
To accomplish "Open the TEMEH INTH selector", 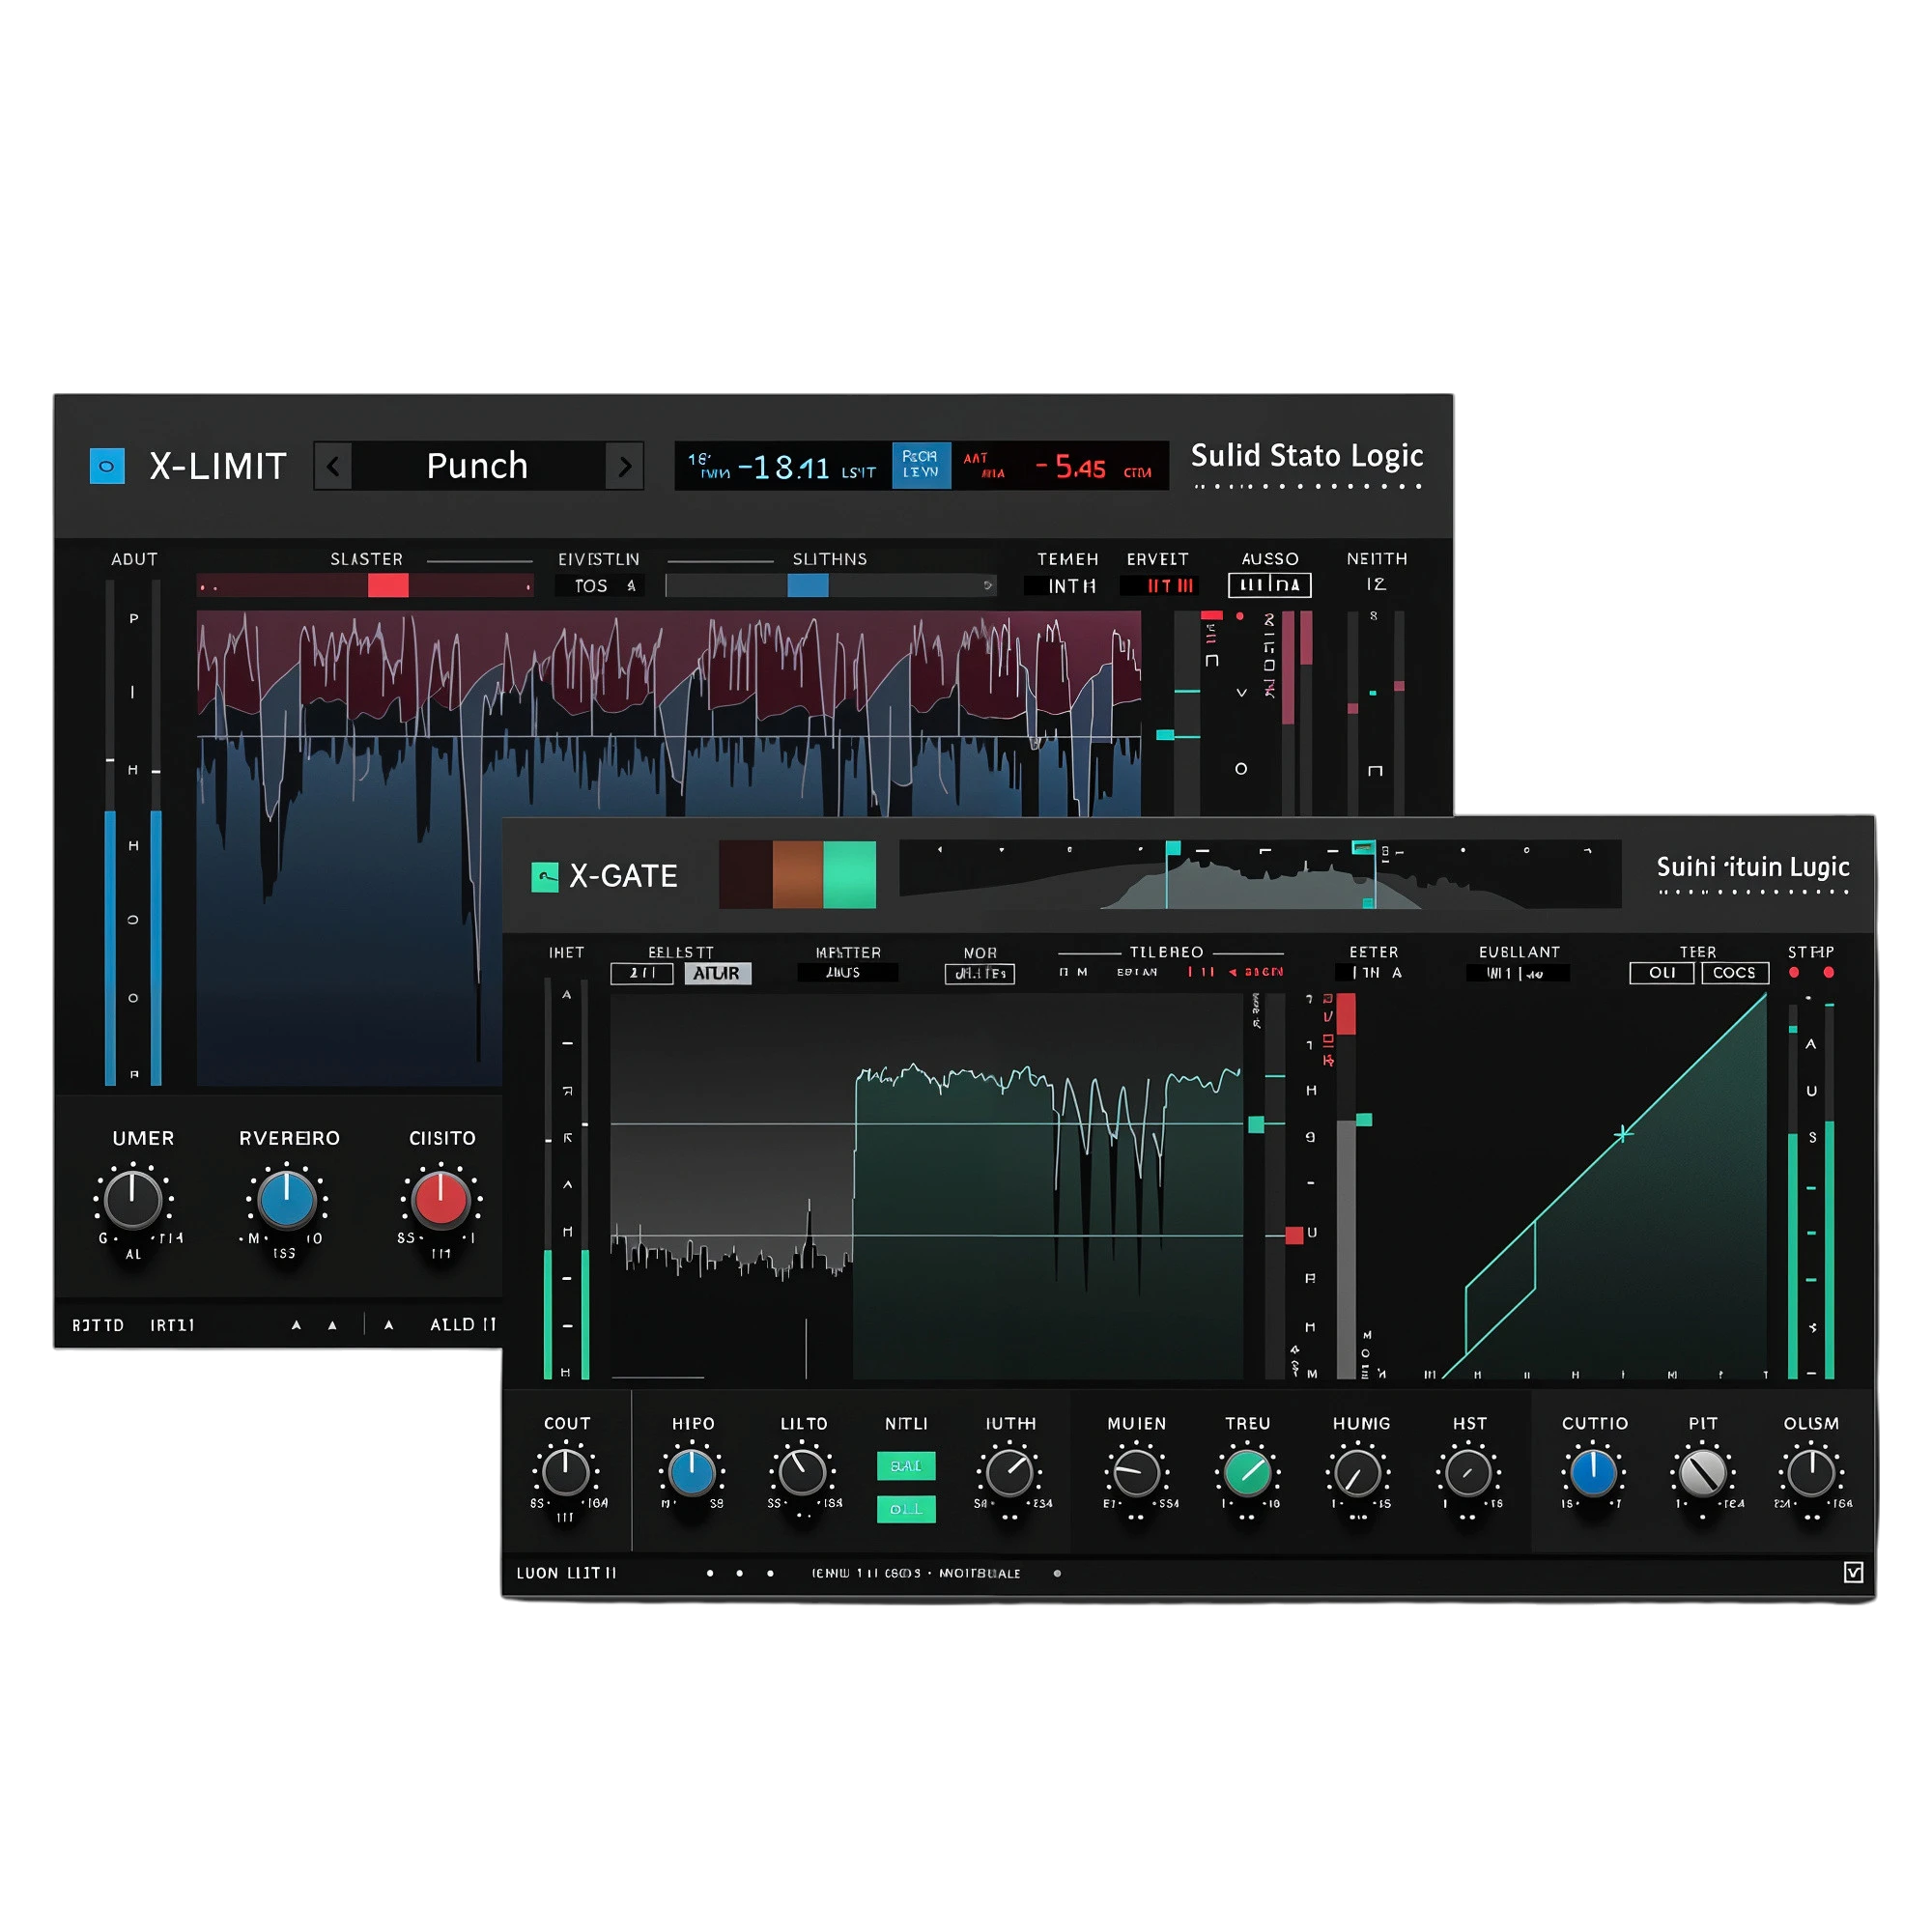I will coord(1068,586).
